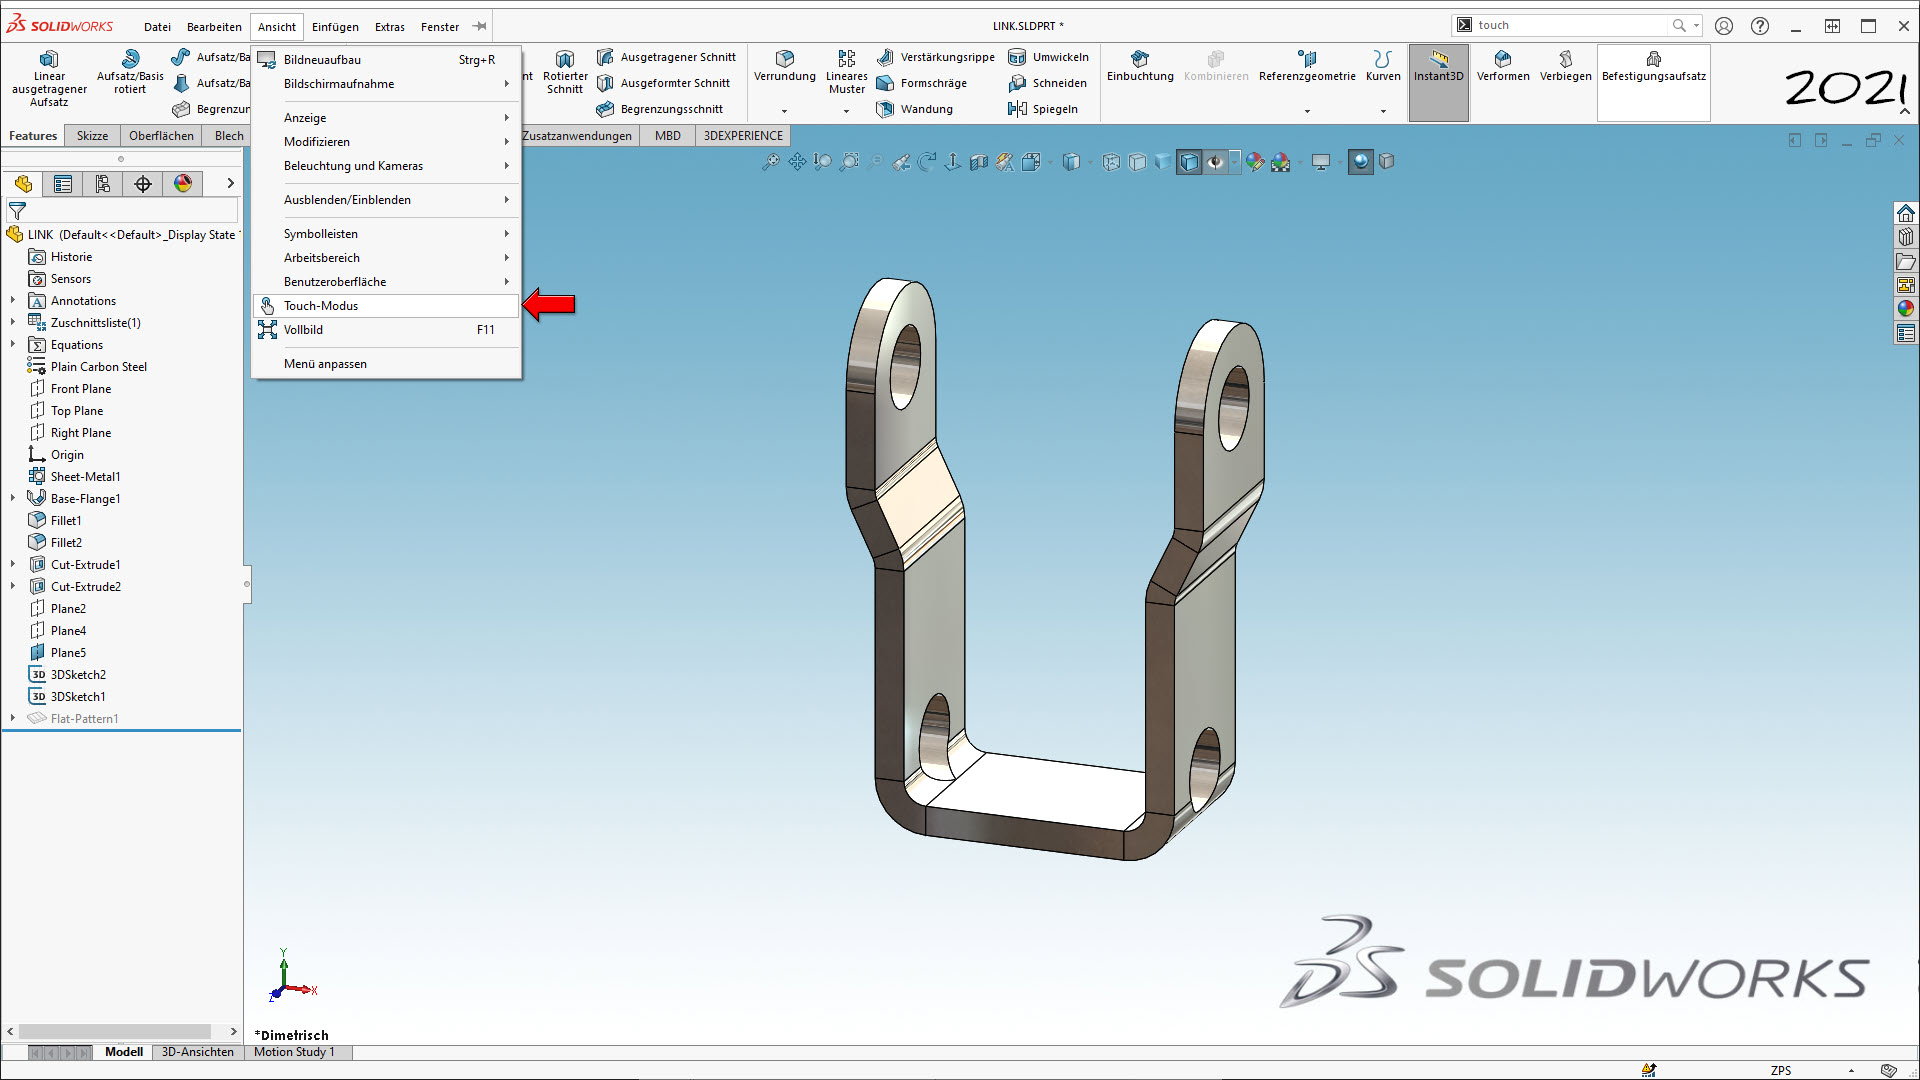Open SOLIDWORKS Resources home icon in task pane
This screenshot has height=1080, width=1920.
point(1906,213)
